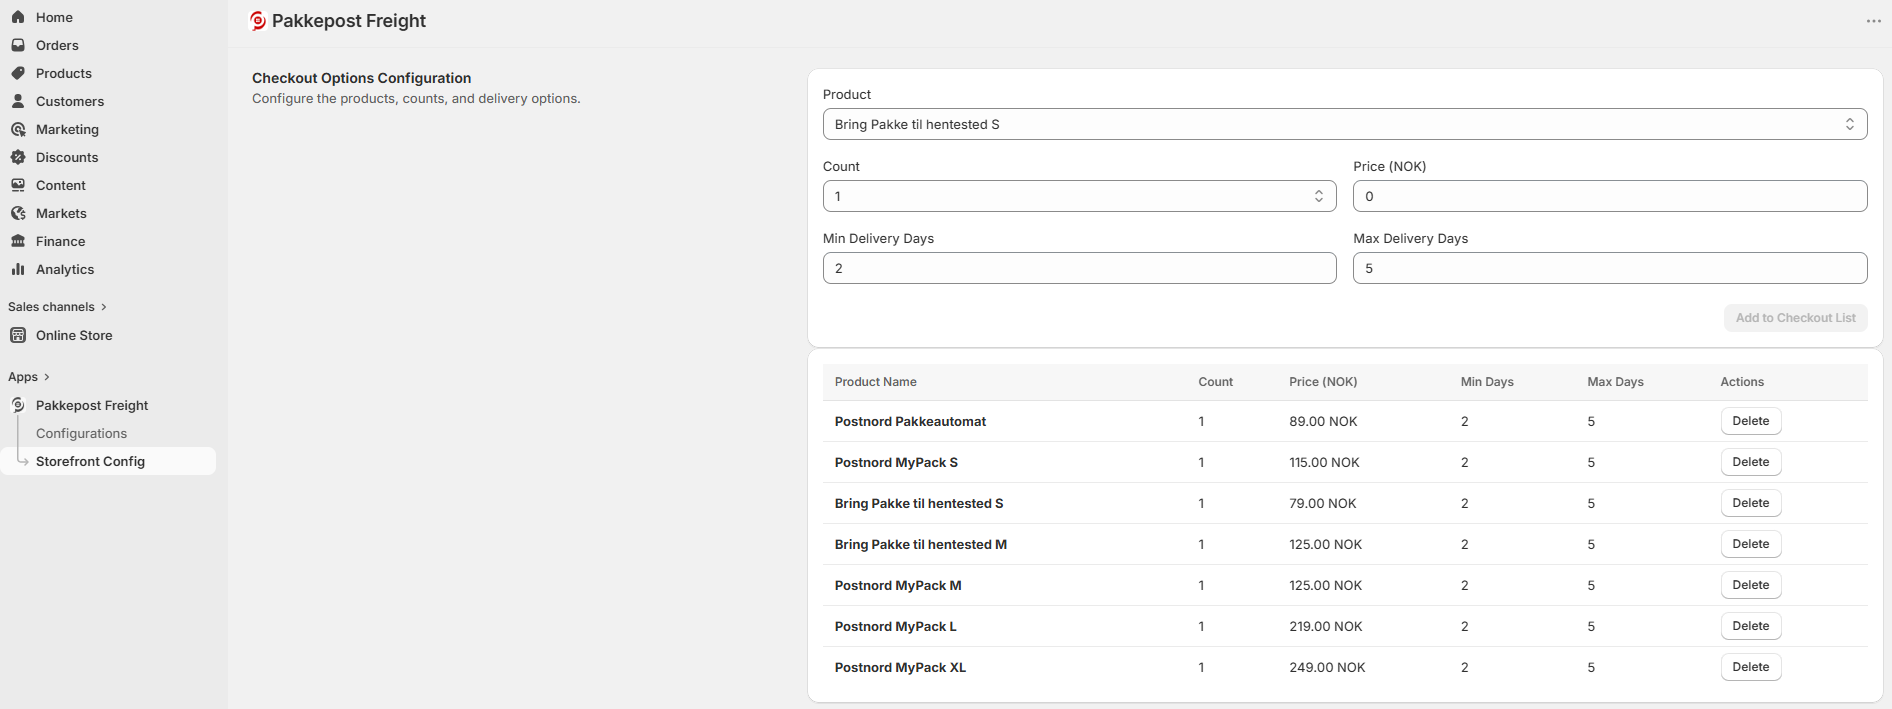Click the 79.00 NOK price cell
Viewport: 1892px width, 709px height.
[1322, 503]
